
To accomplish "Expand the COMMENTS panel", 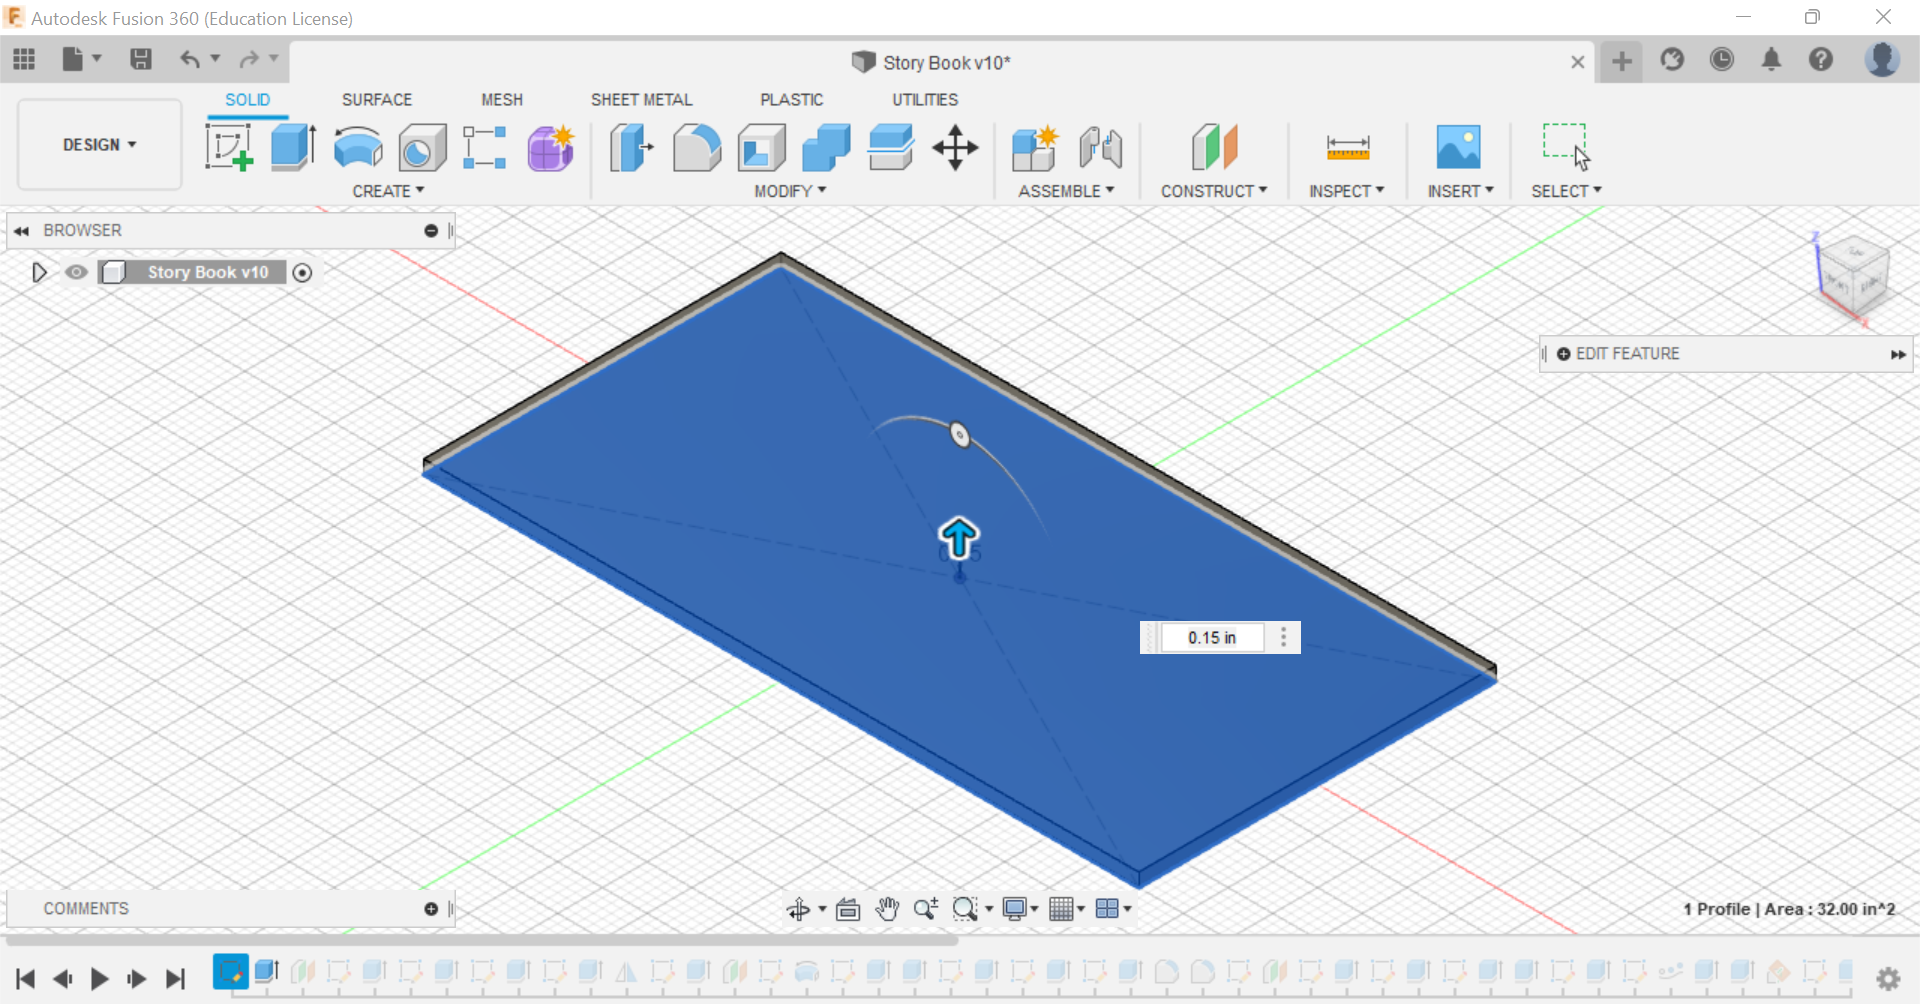I will click(431, 909).
